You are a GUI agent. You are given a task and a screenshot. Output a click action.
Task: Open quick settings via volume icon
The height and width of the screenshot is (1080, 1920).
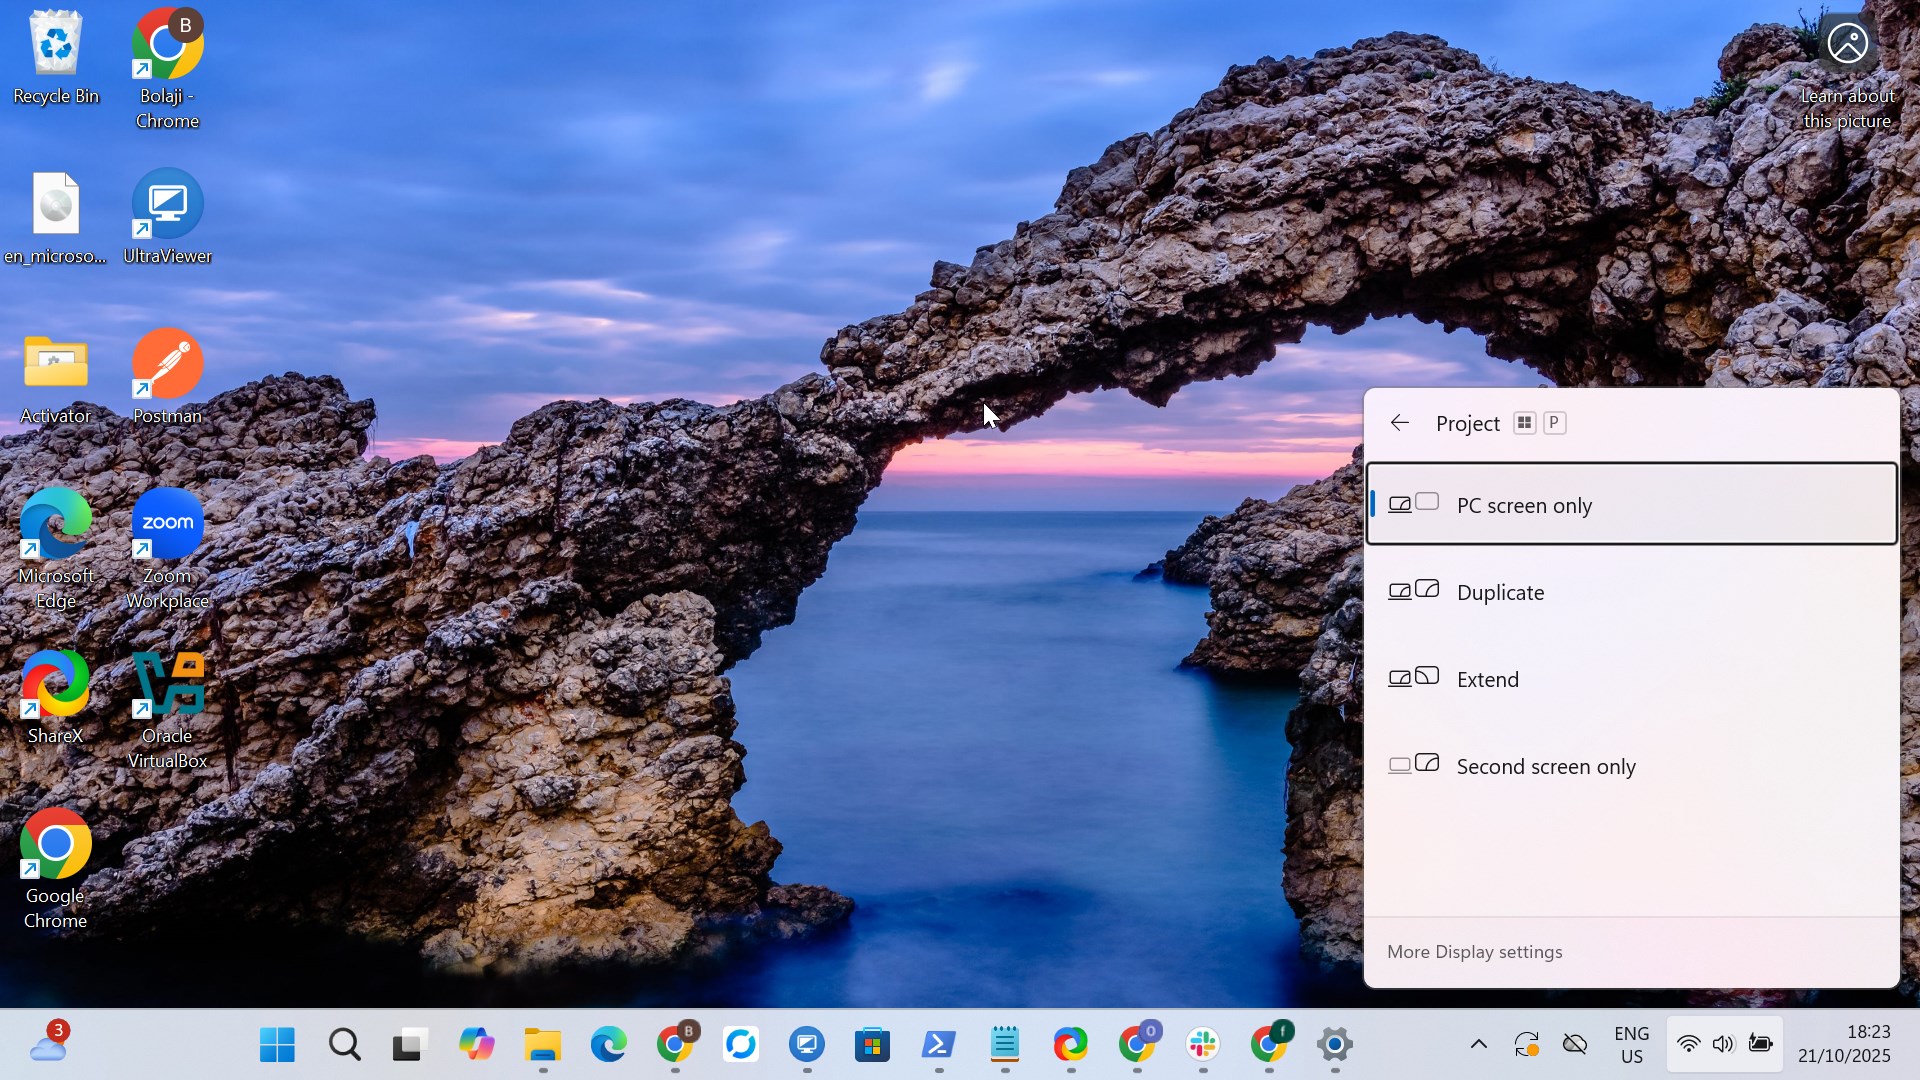point(1723,1045)
